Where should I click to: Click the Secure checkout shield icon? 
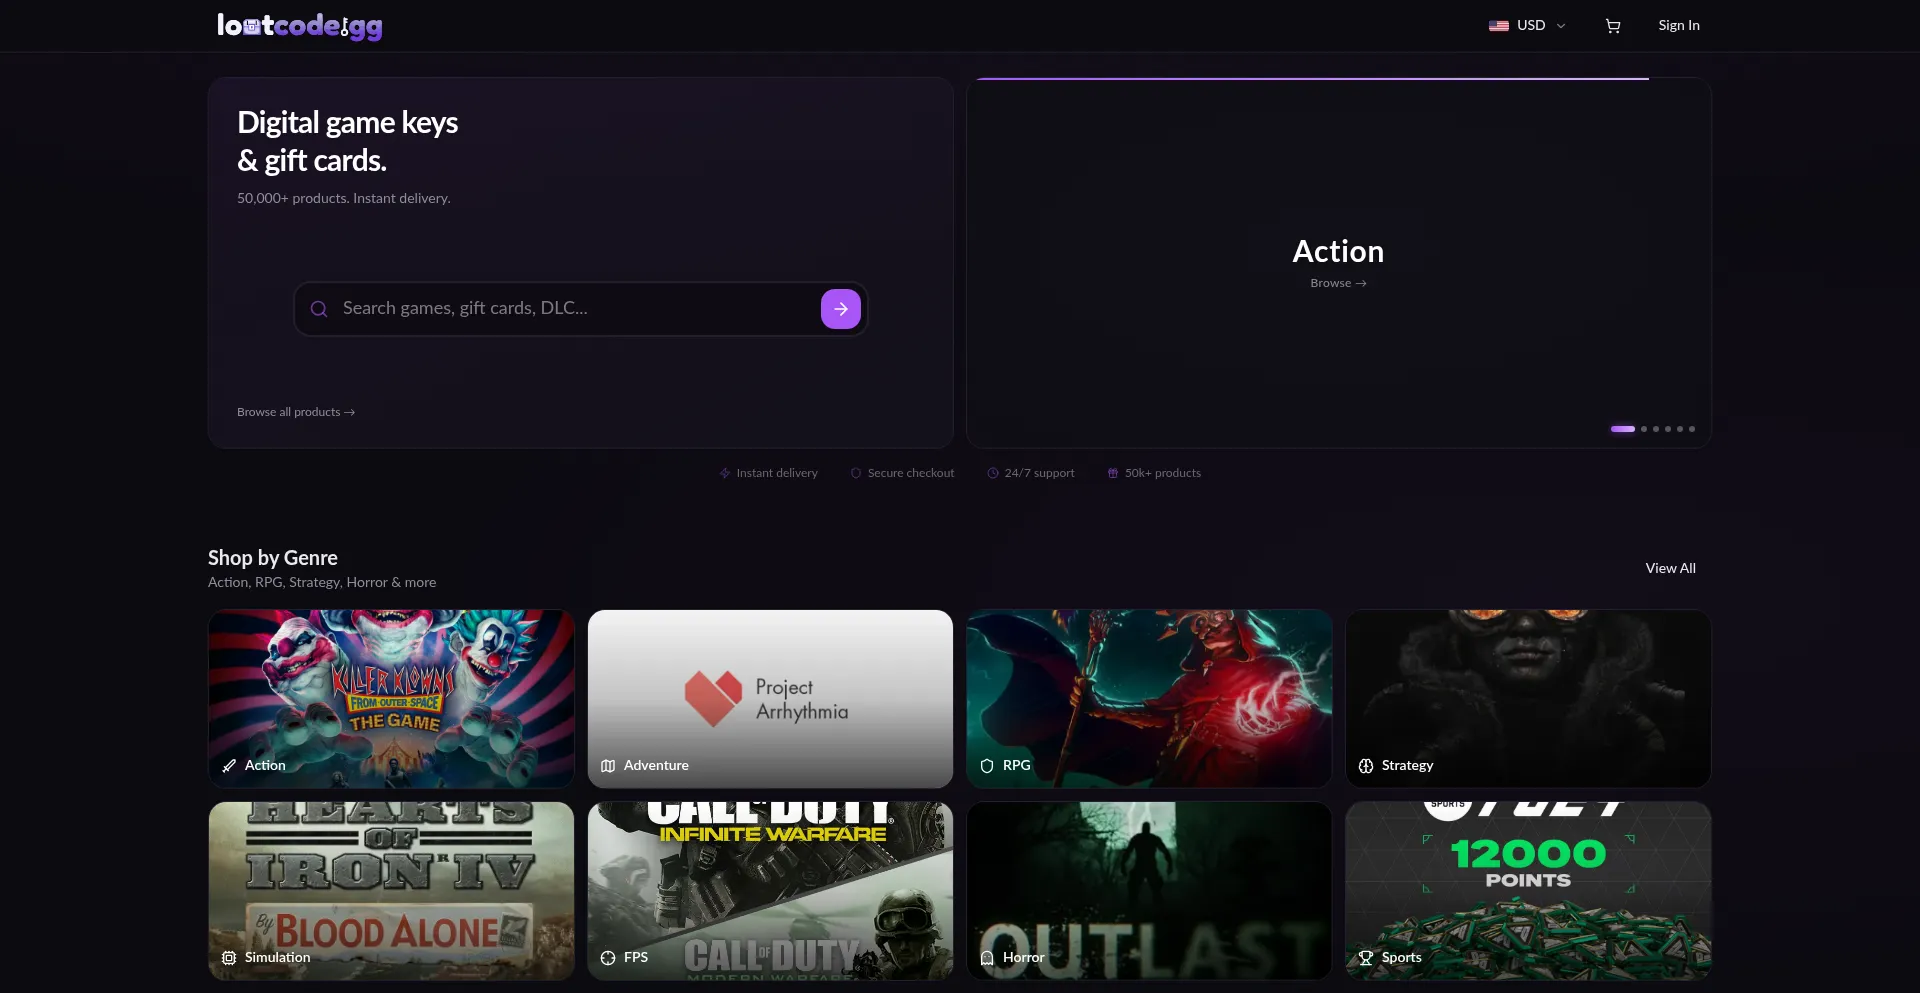point(856,473)
